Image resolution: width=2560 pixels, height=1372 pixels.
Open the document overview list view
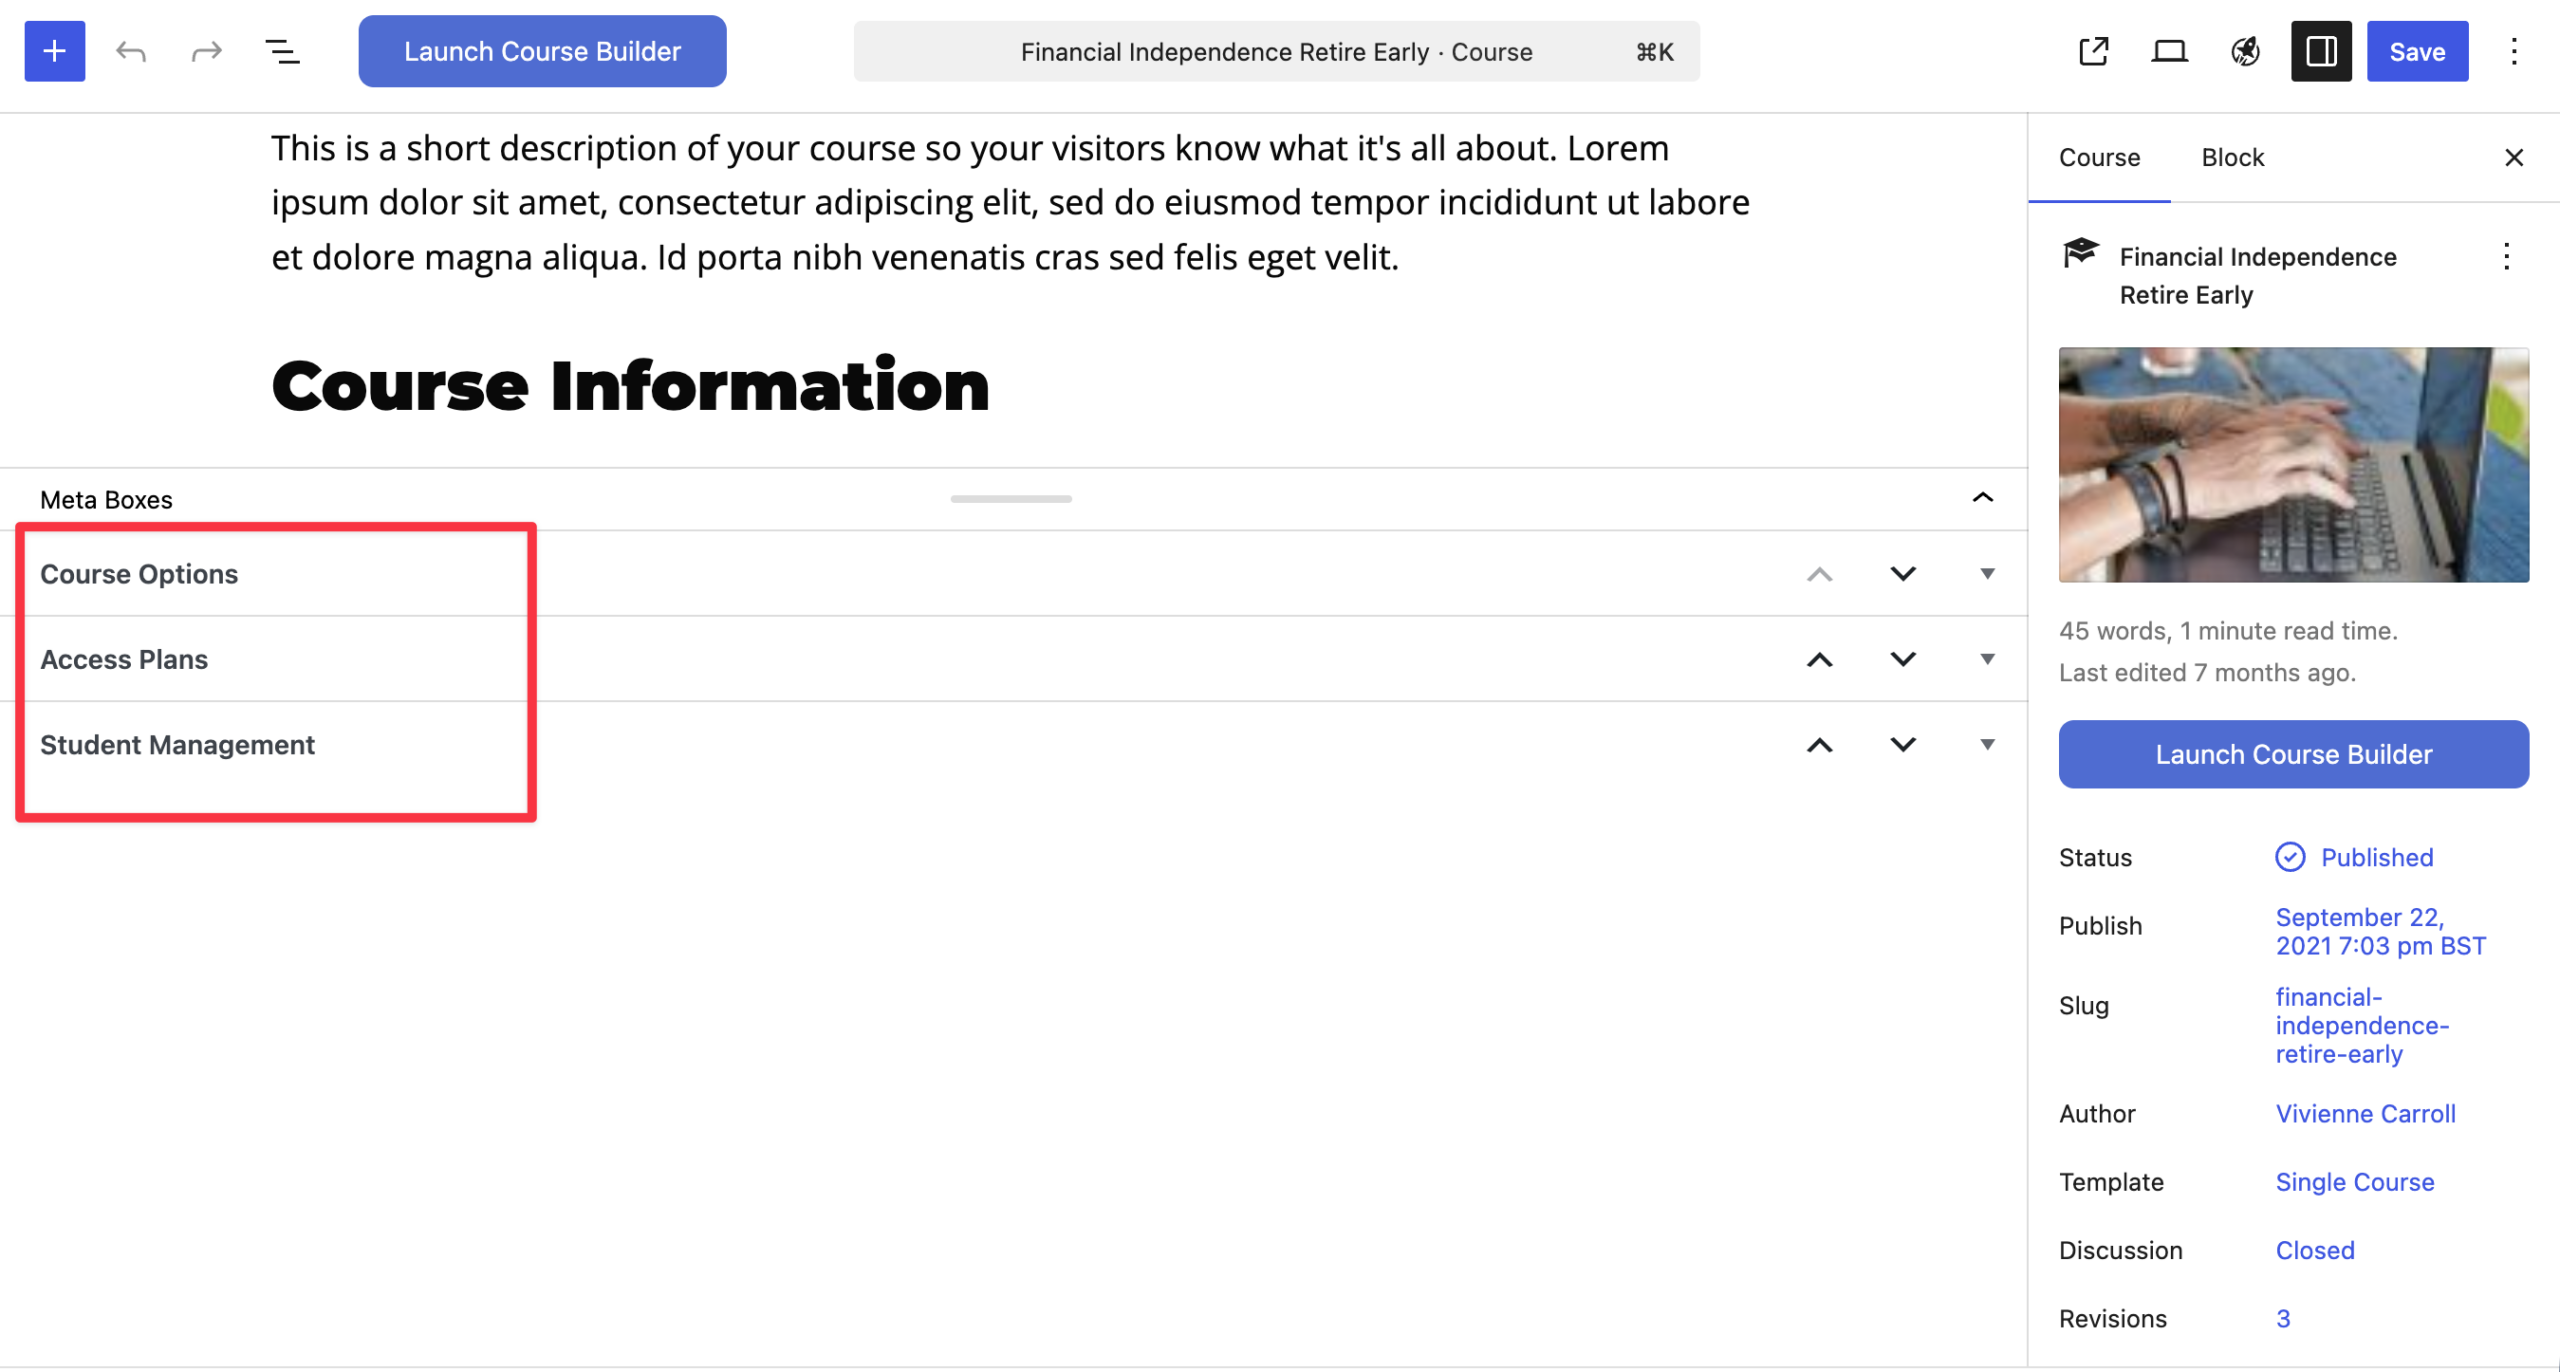click(282, 51)
